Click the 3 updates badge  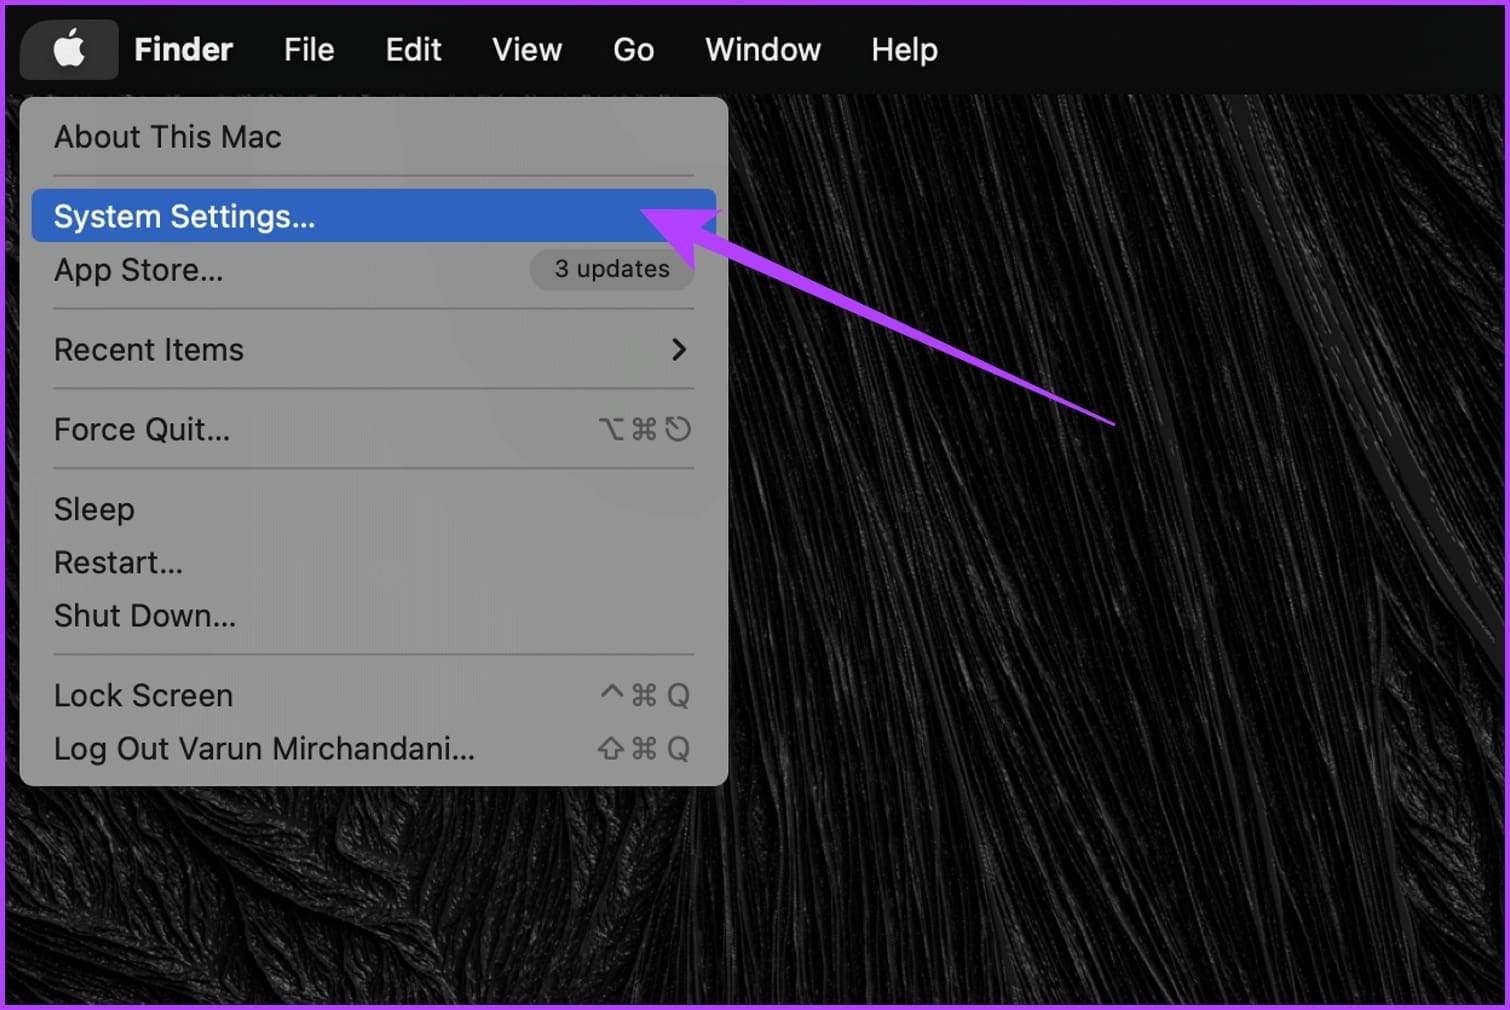(612, 269)
